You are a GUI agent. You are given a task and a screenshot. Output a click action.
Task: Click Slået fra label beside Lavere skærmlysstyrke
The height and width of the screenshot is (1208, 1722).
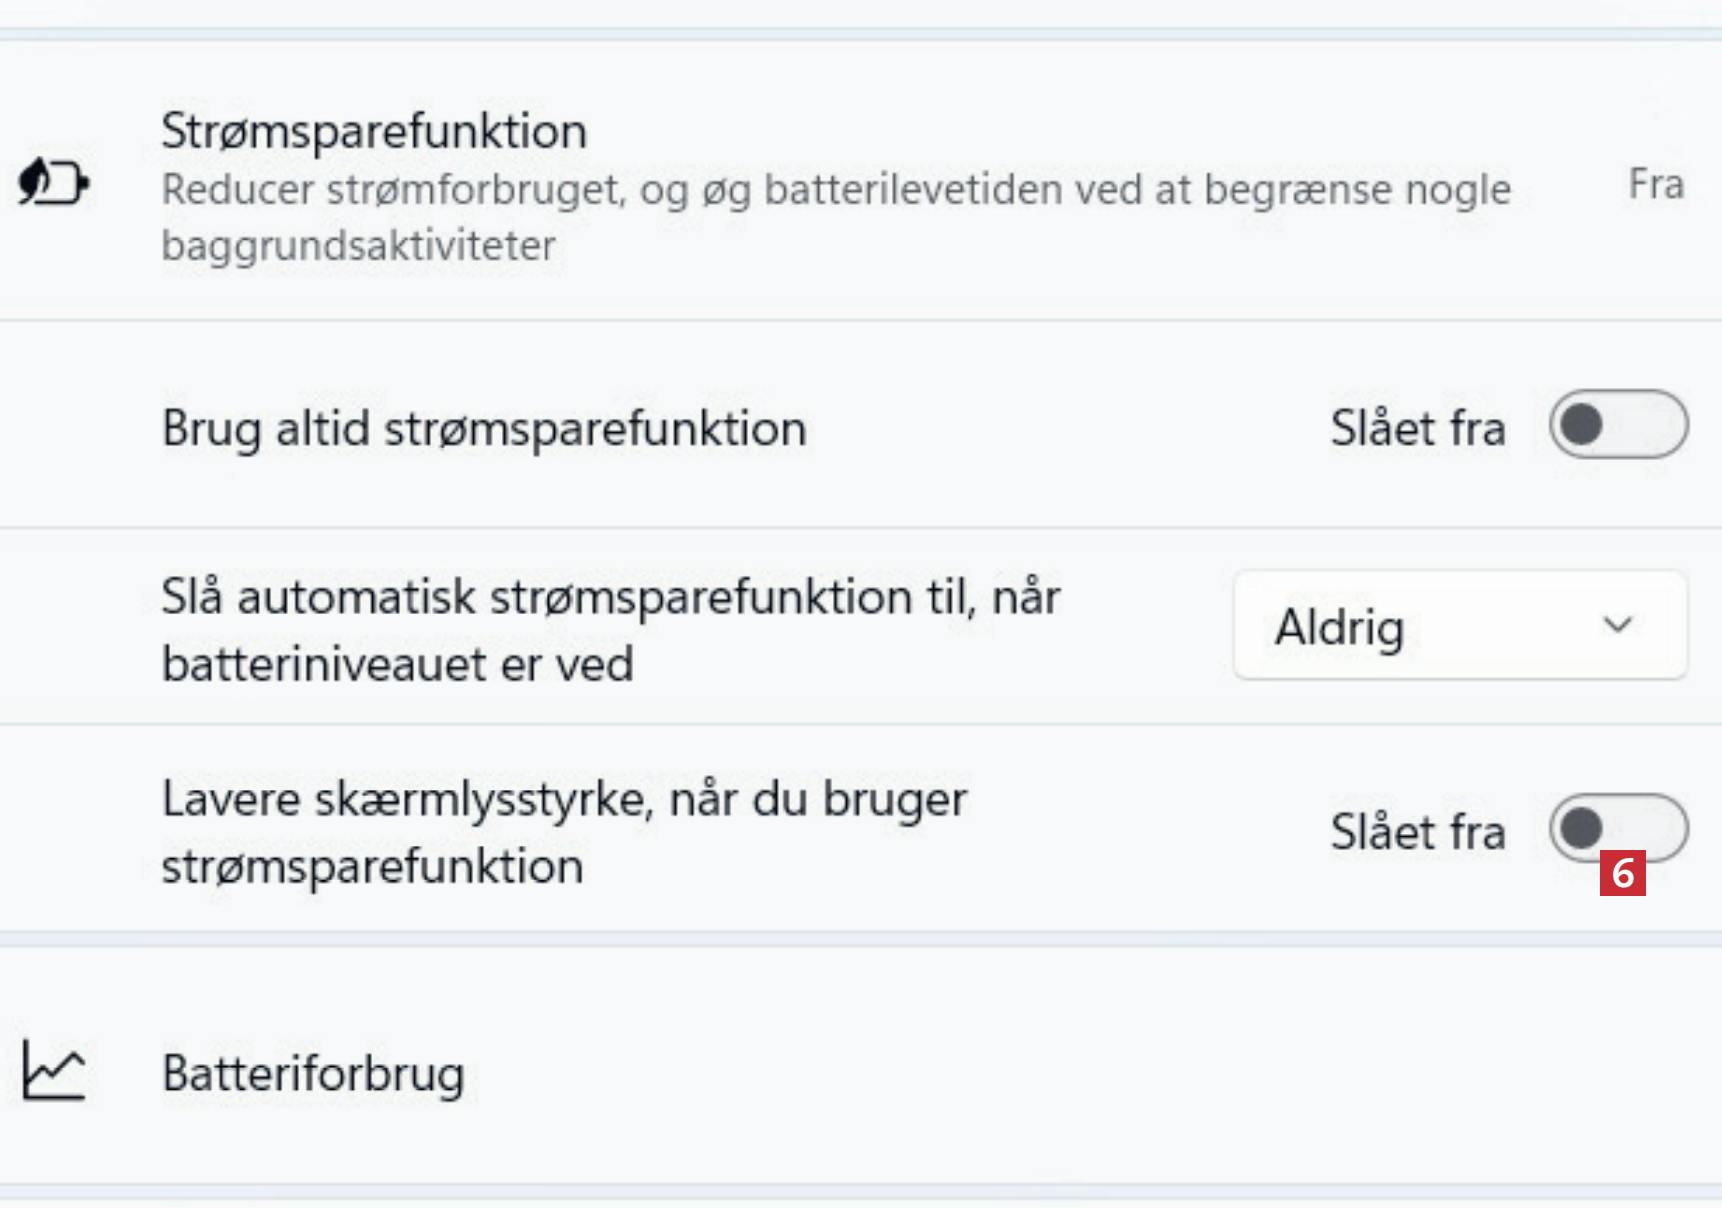1417,832
